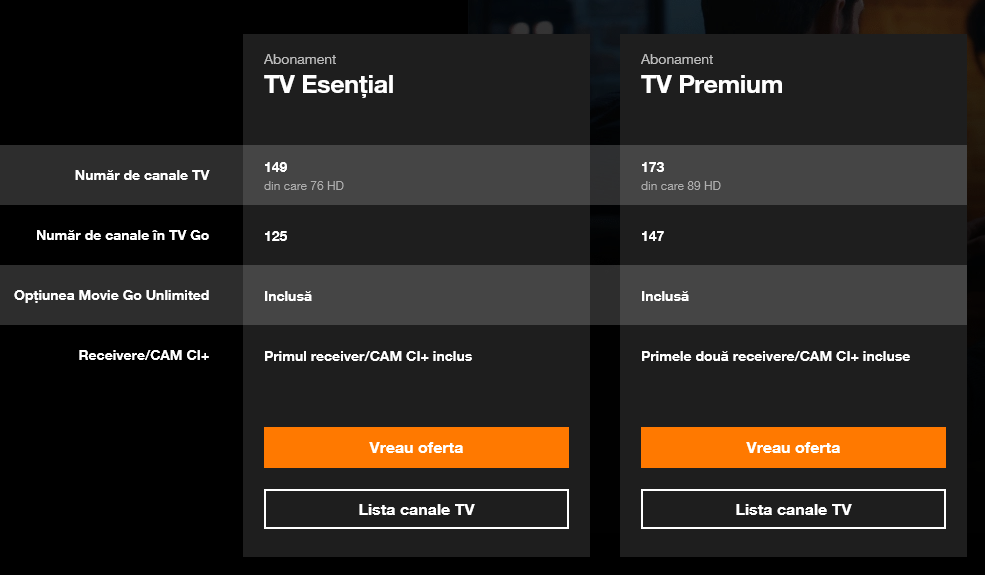Click the Receivere/CAM CI+ row label
This screenshot has height=575, width=985.
pos(144,355)
